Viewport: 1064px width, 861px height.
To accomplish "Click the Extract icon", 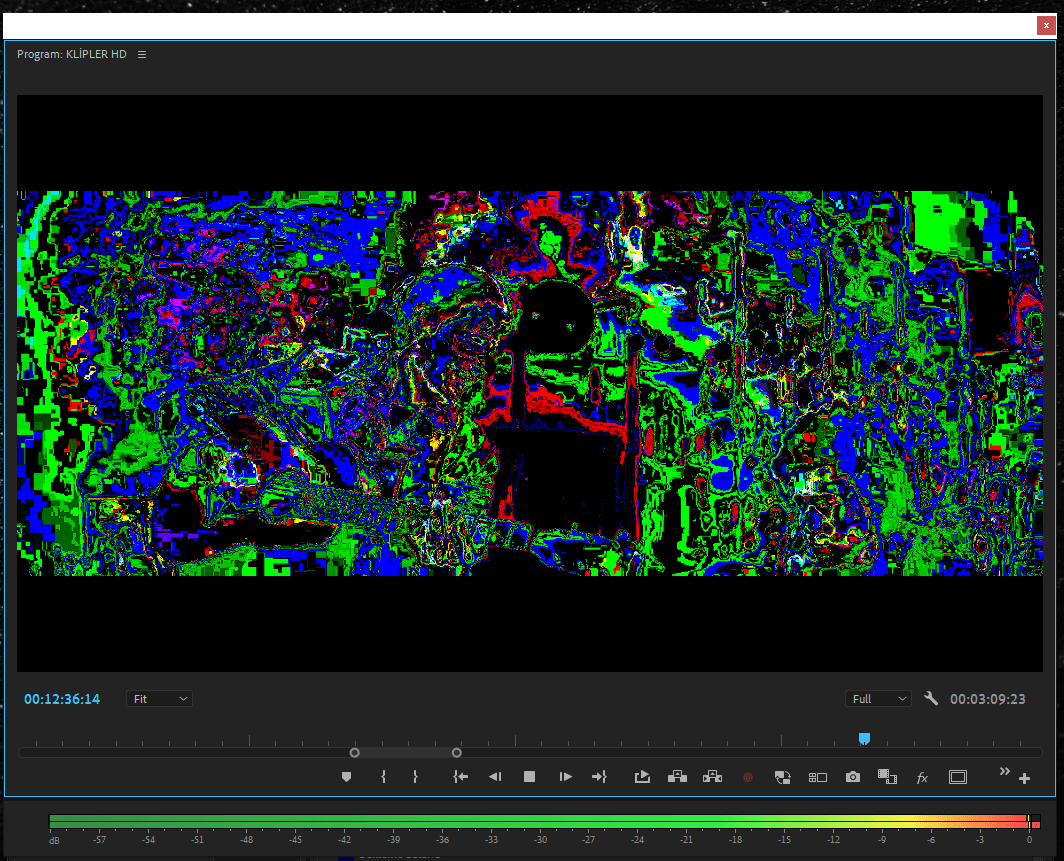I will 711,776.
